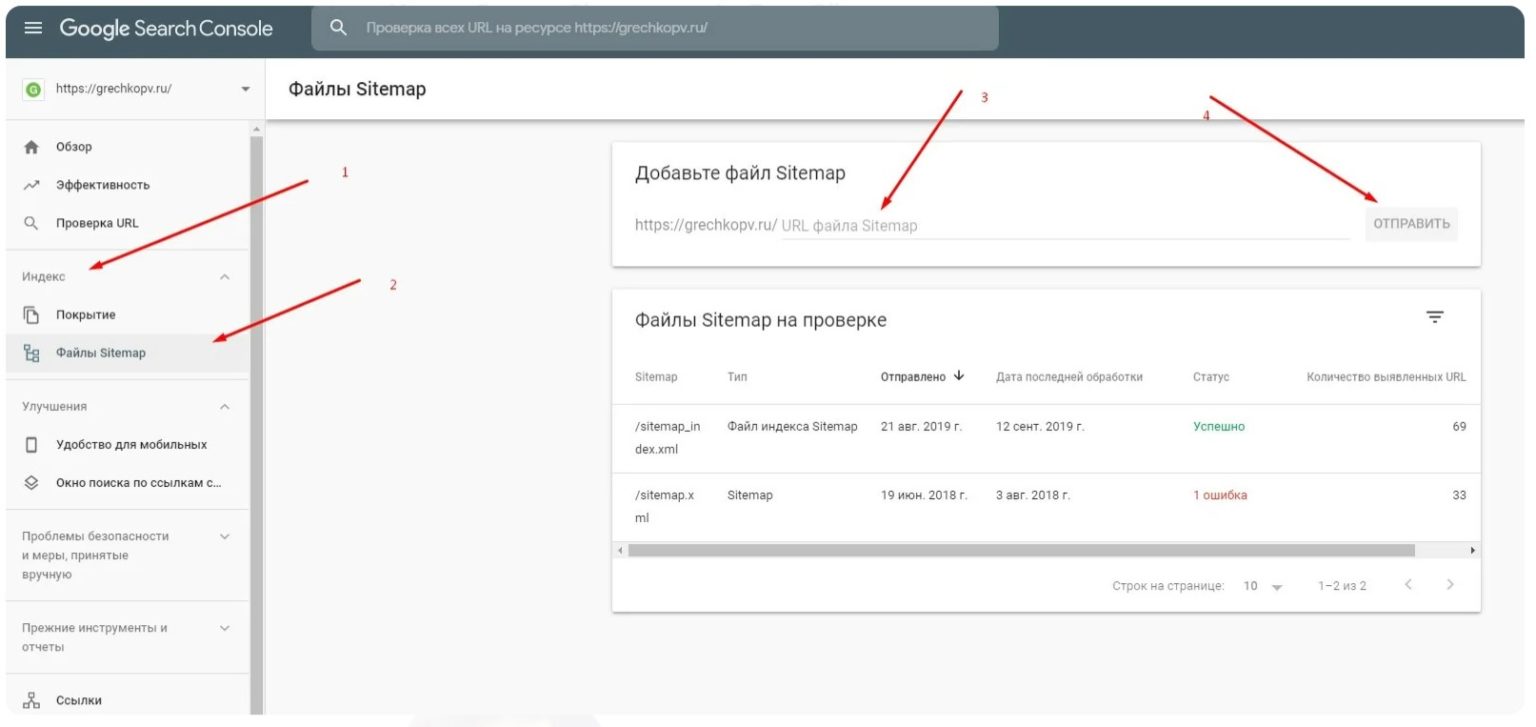The image size is (1536, 727).
Task: Open the hamburger main menu
Action: 33,28
